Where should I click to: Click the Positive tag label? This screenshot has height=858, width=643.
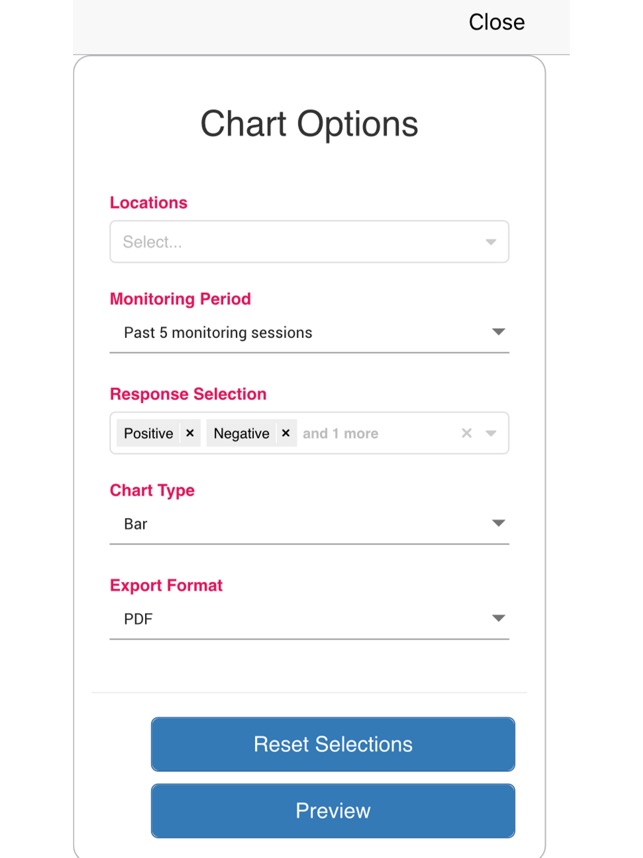(148, 434)
